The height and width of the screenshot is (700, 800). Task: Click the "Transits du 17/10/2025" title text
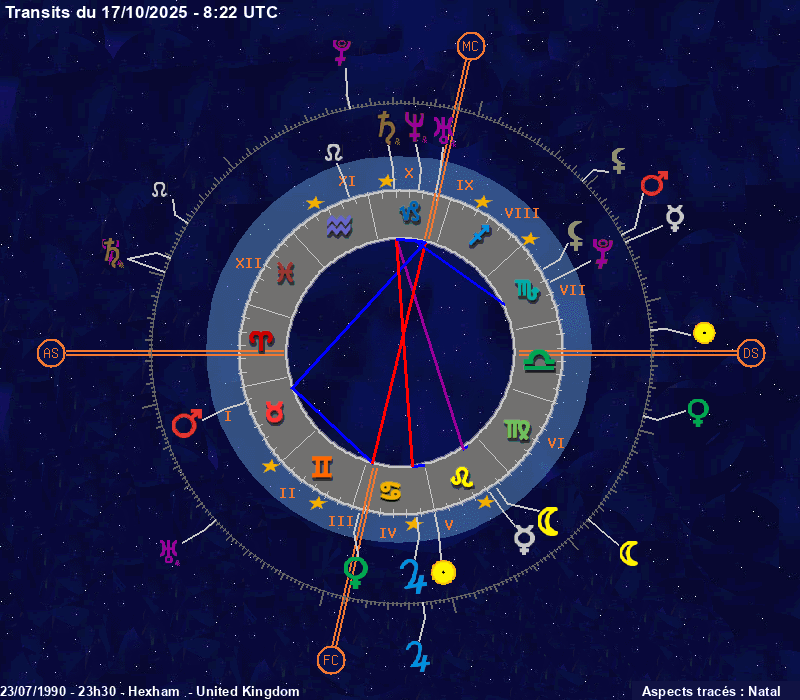point(142,12)
